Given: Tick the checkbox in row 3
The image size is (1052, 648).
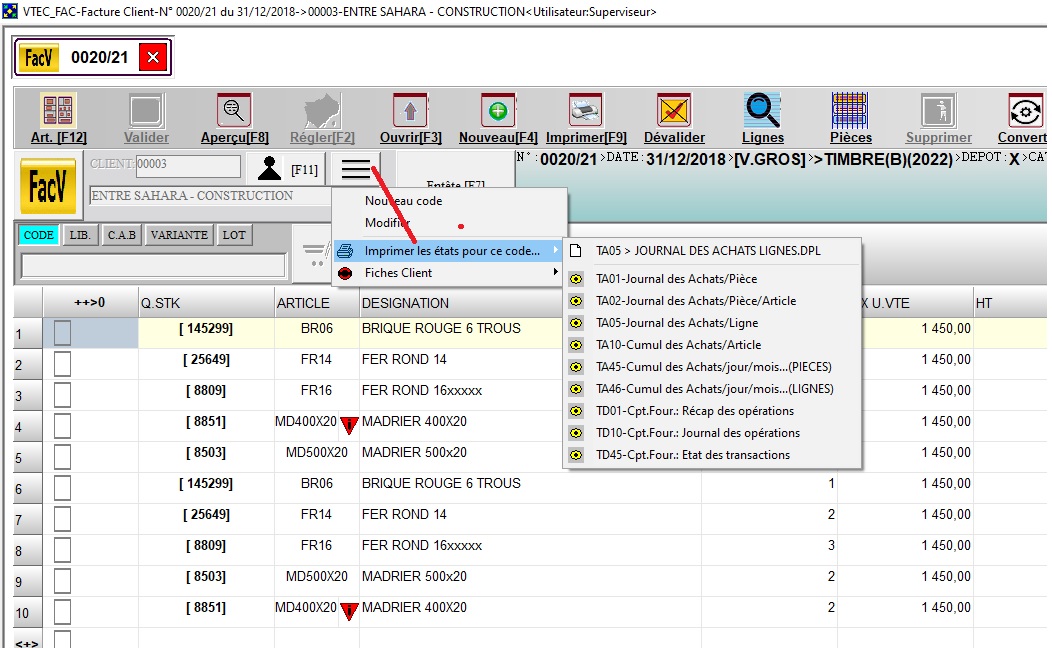Looking at the screenshot, I should coord(62,394).
